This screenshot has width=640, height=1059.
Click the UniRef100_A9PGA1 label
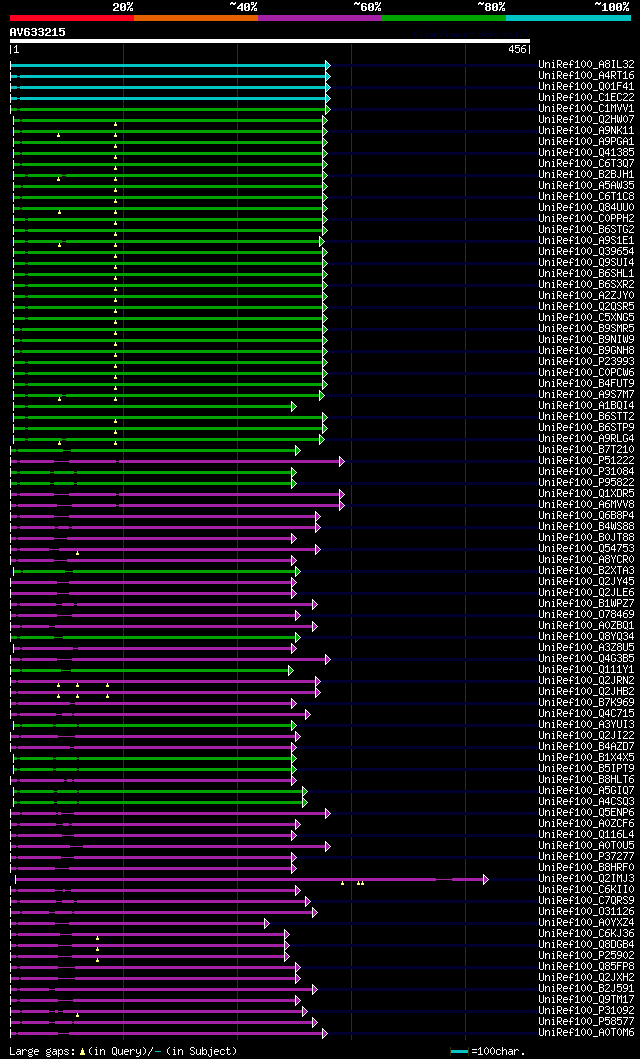[x=586, y=142]
